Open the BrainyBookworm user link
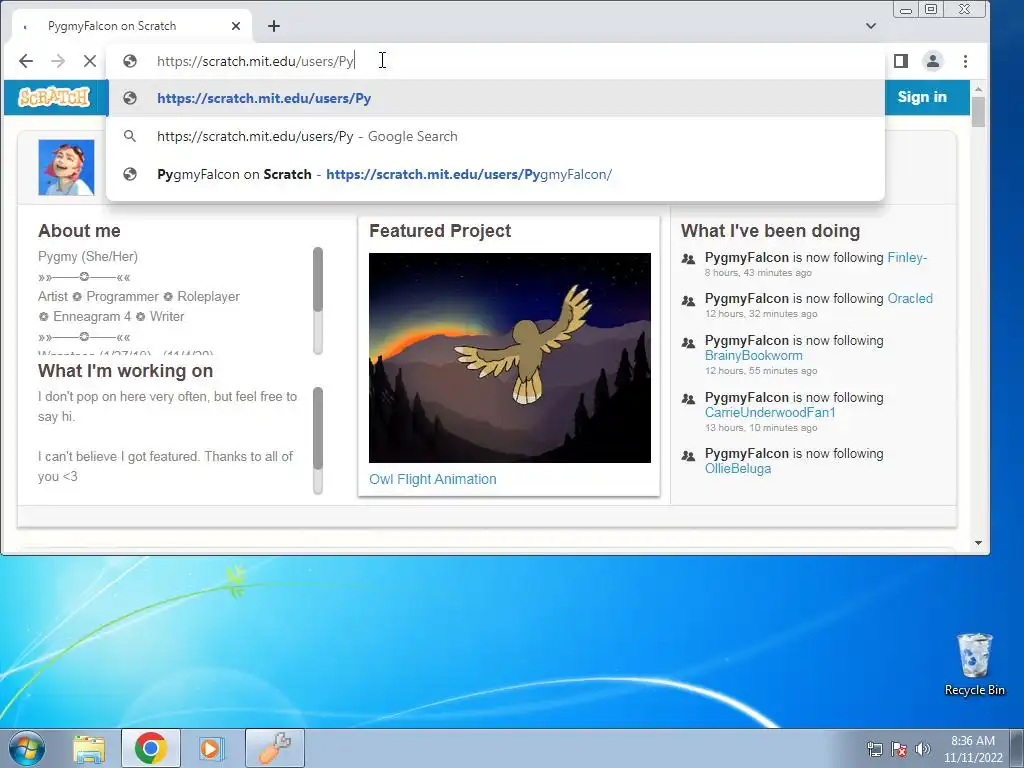This screenshot has width=1024, height=768. [x=754, y=355]
